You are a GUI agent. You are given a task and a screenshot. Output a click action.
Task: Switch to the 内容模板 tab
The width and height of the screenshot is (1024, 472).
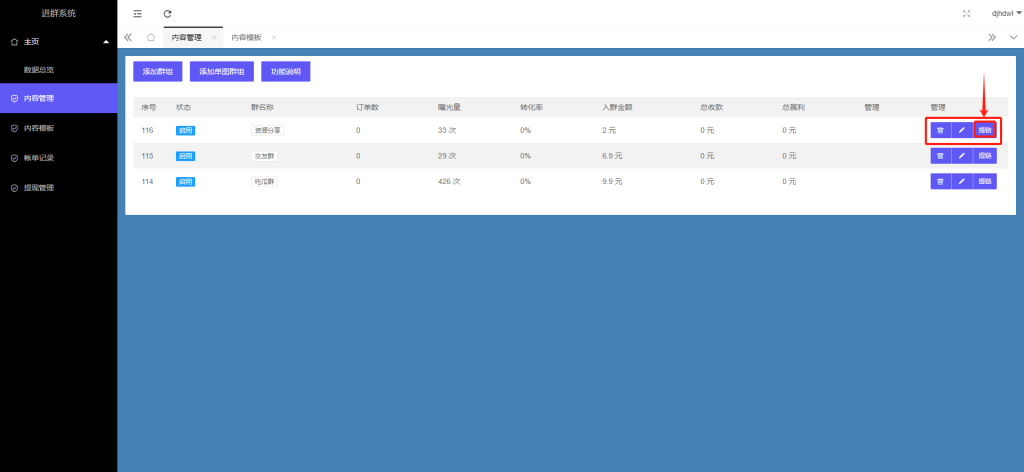click(246, 37)
